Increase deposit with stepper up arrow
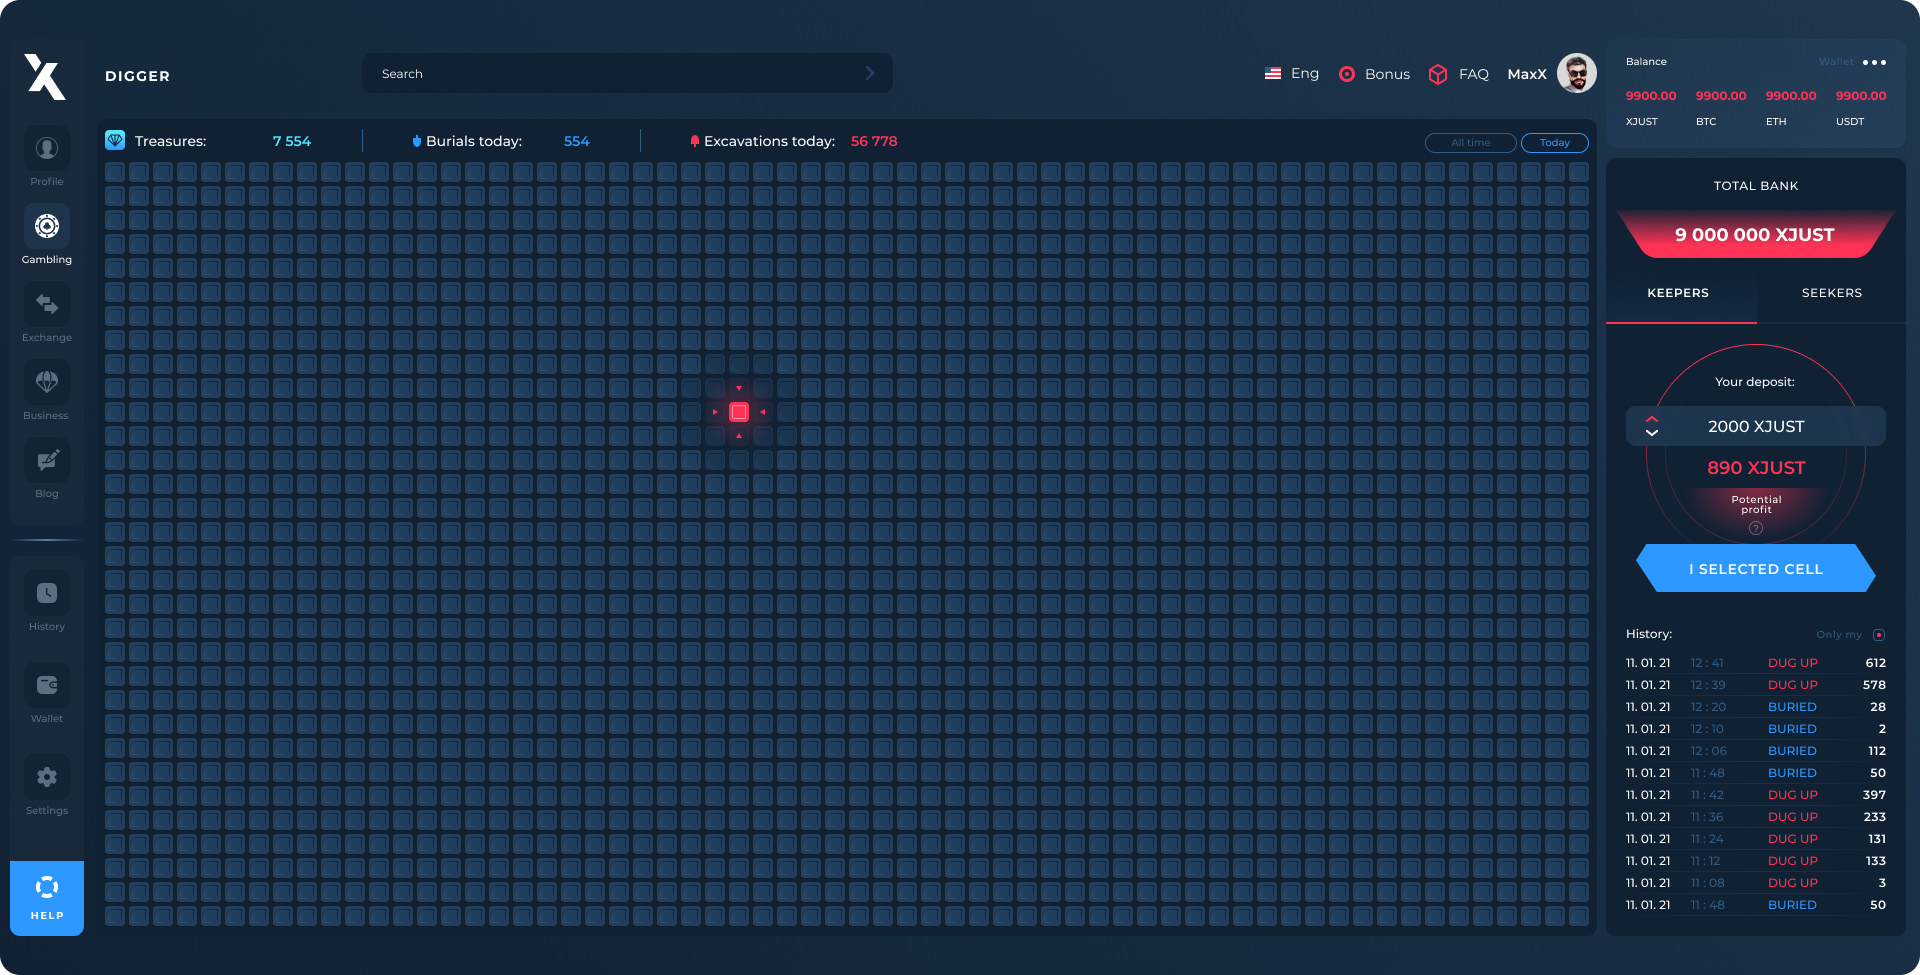The height and width of the screenshot is (975, 1920). point(1652,419)
